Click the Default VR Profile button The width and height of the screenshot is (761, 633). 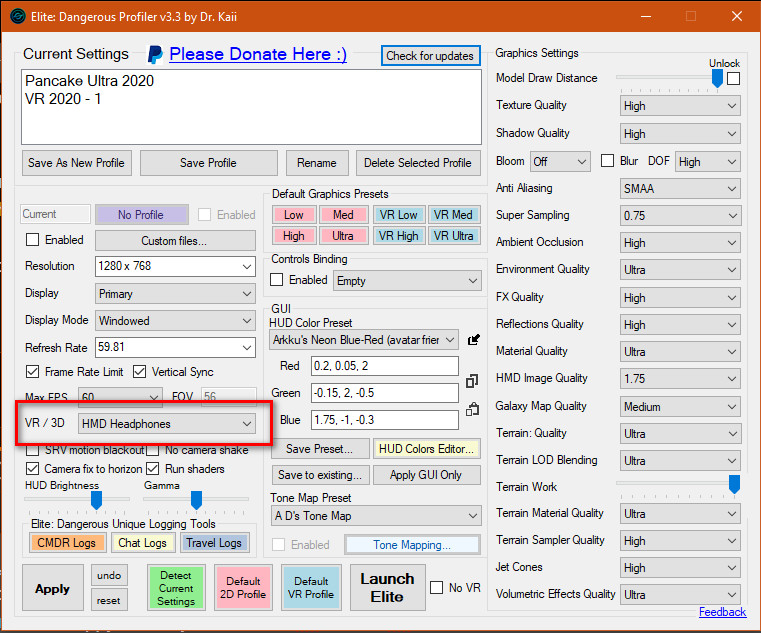[x=311, y=588]
